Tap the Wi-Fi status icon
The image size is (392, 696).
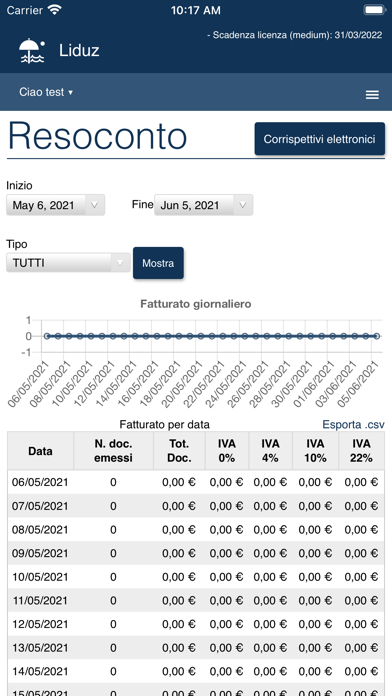click(x=55, y=10)
